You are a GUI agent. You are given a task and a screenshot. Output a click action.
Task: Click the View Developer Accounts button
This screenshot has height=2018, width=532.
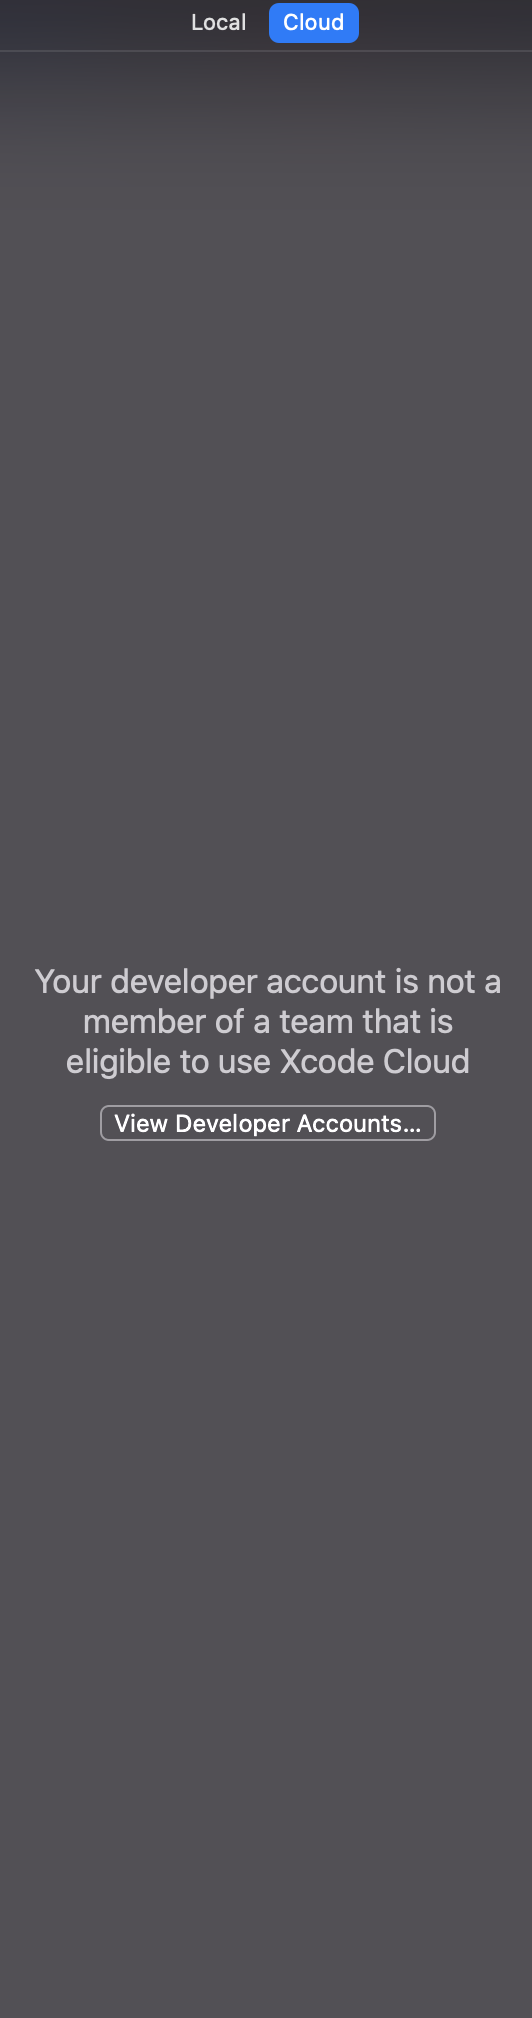[268, 1123]
